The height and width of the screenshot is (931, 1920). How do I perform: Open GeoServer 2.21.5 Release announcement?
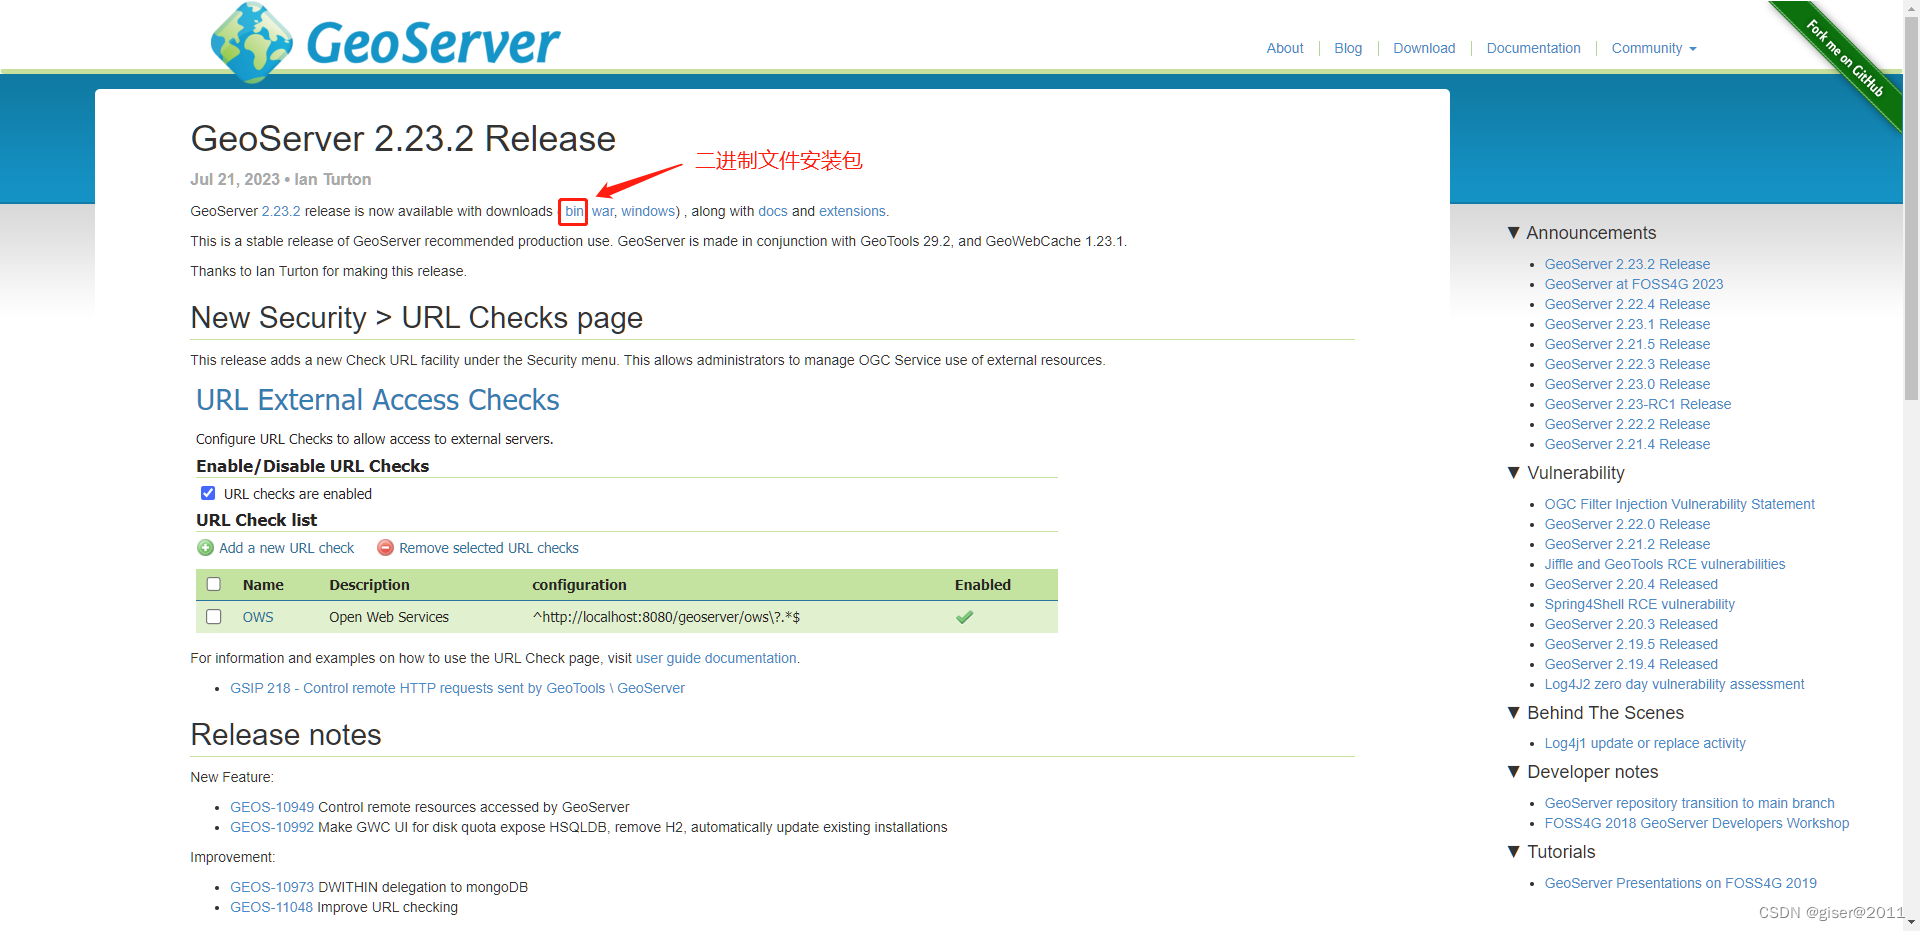[1627, 344]
